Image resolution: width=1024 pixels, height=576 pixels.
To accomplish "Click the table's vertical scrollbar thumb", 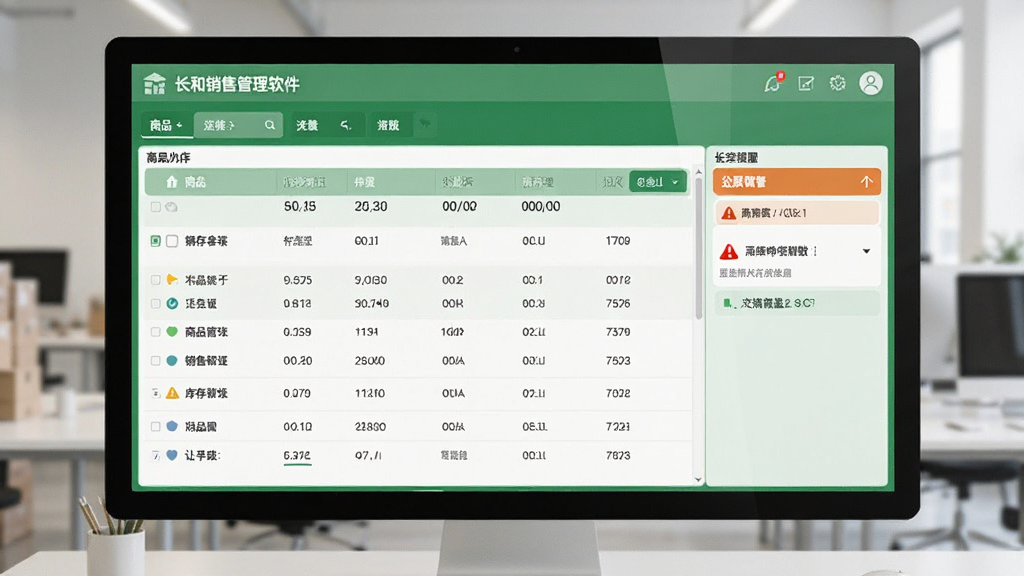I will click(699, 248).
